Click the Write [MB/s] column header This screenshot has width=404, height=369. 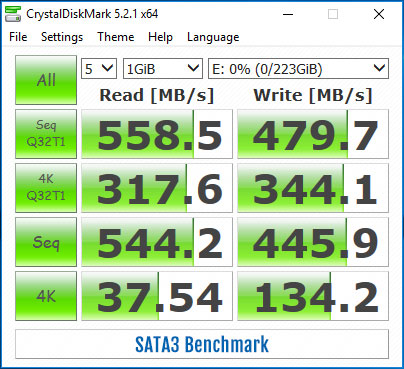313,96
